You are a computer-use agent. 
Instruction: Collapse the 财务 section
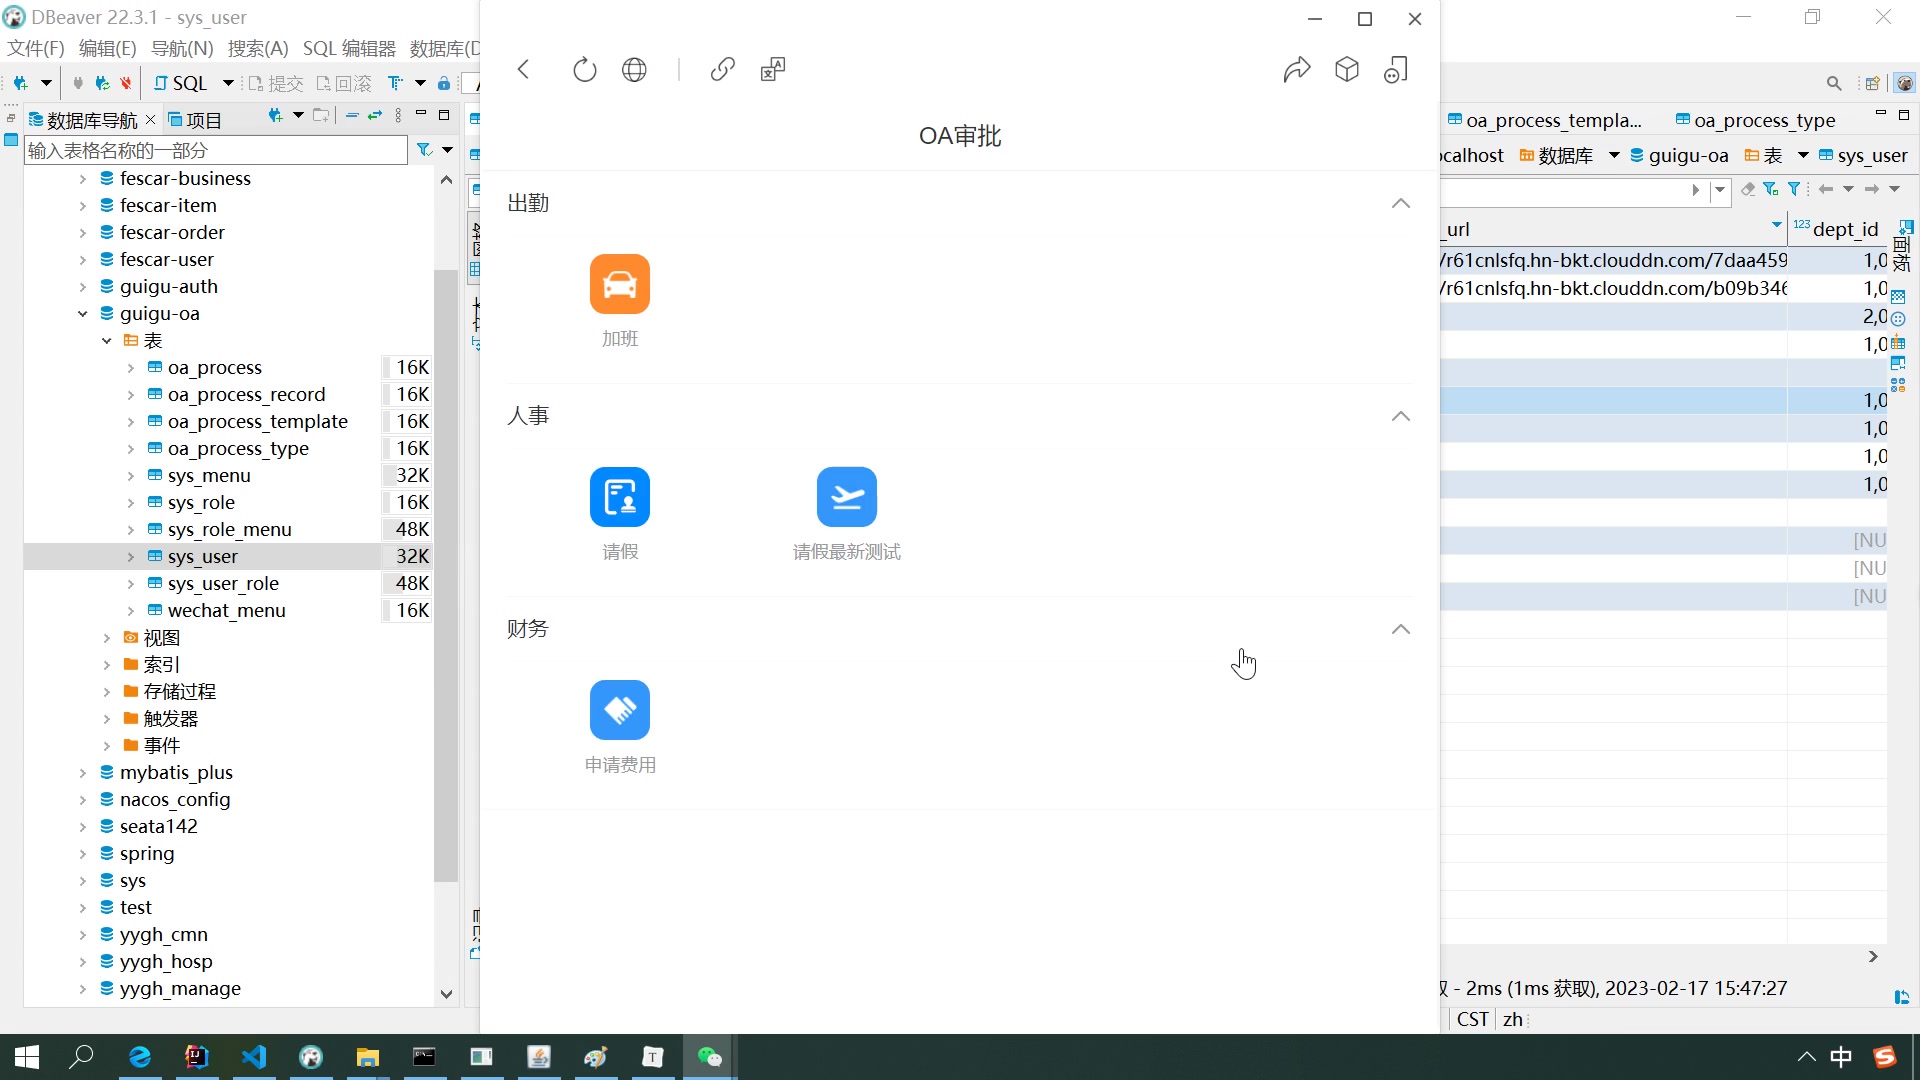1401,629
